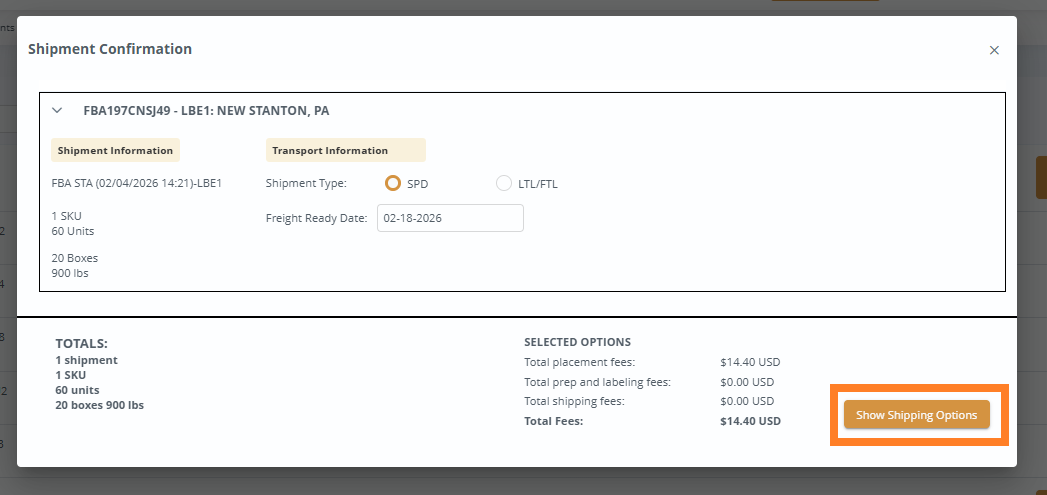This screenshot has height=495, width=1047.
Task: Click the 20 Boxes text in shipment info
Action: coord(75,258)
